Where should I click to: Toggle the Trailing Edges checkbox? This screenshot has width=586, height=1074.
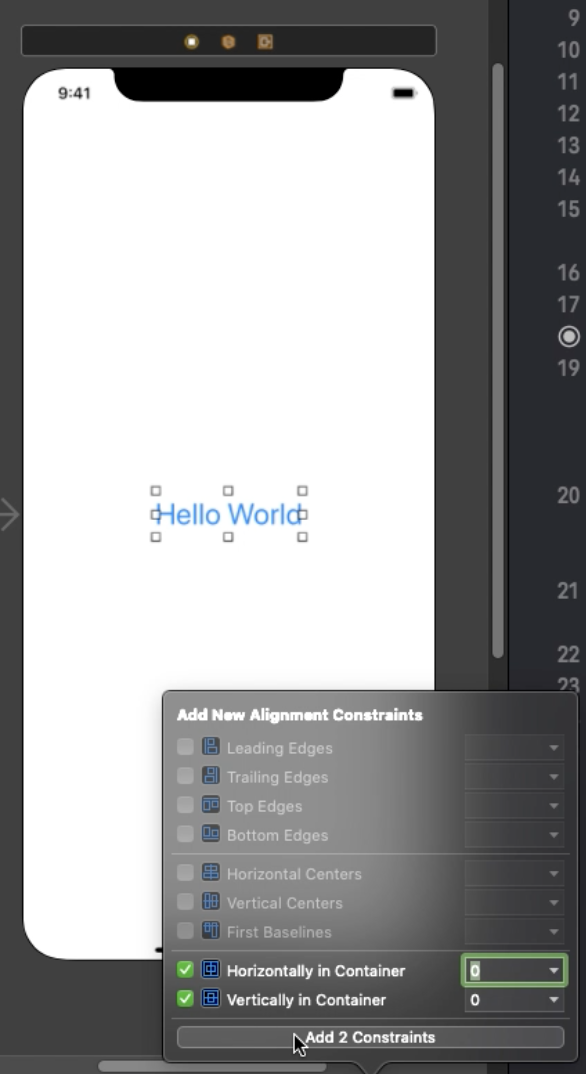pos(185,776)
